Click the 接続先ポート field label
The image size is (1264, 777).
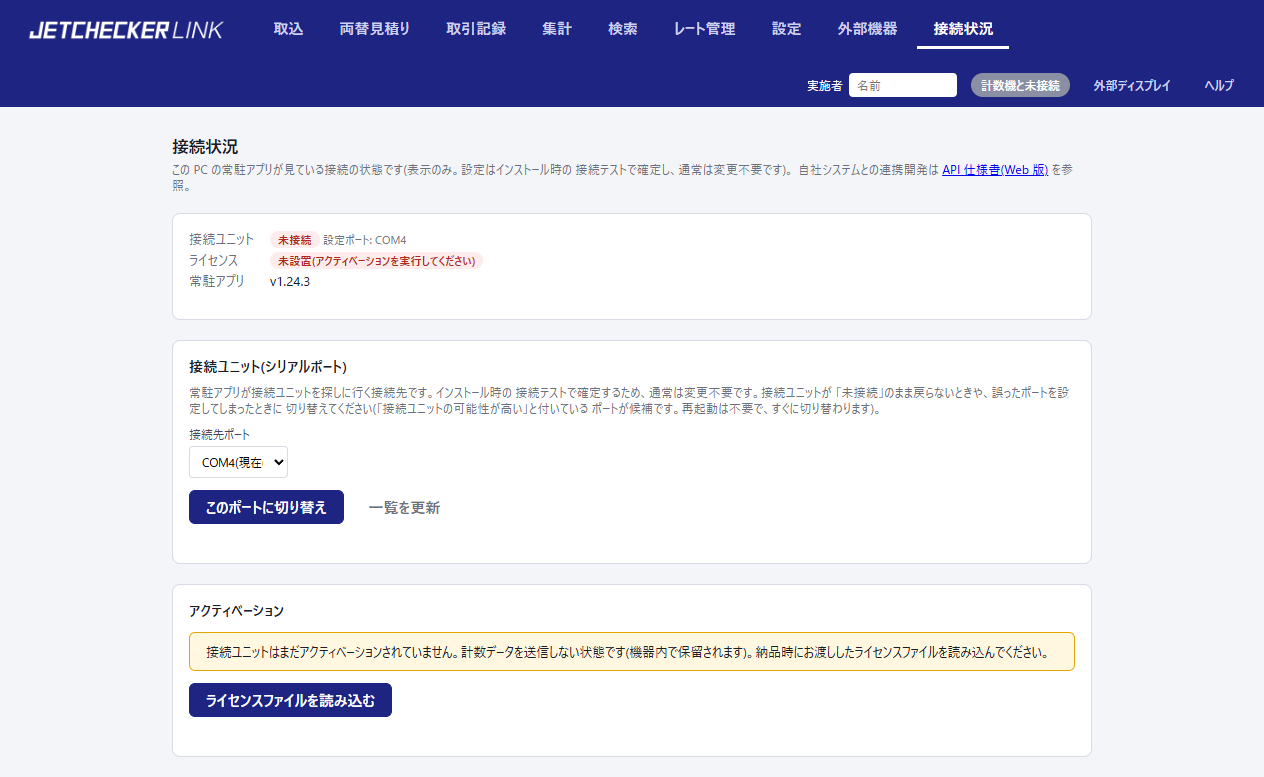pyautogui.click(x=220, y=435)
